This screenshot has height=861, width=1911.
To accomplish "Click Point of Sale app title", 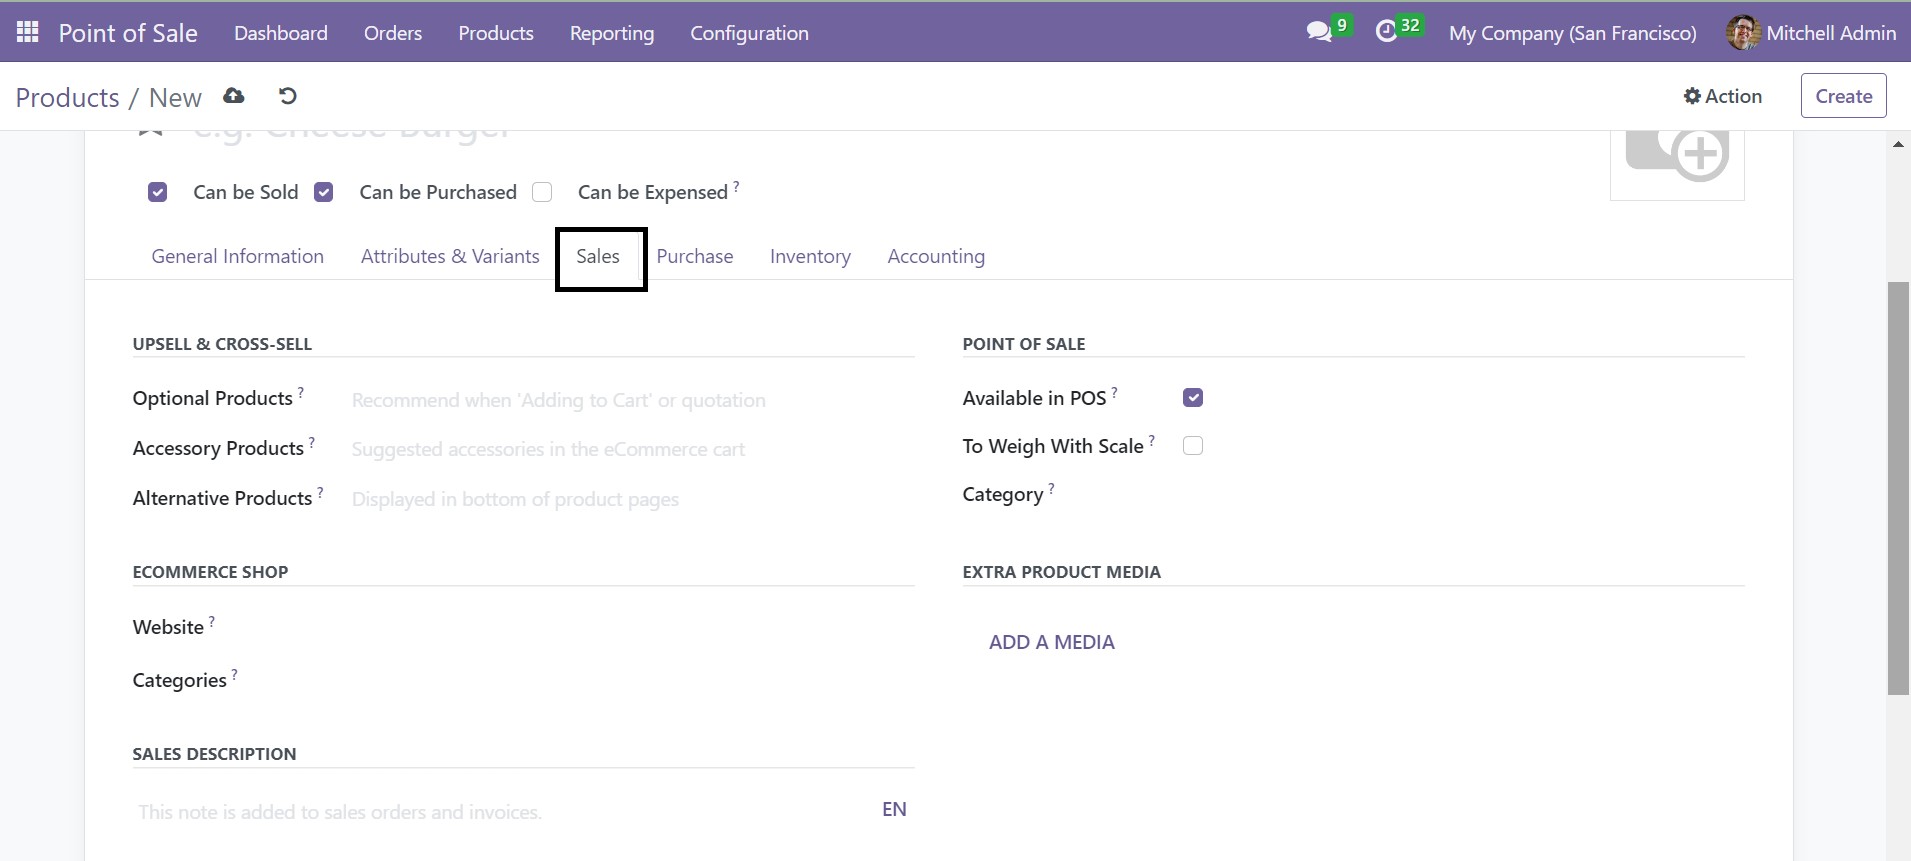I will tap(128, 33).
